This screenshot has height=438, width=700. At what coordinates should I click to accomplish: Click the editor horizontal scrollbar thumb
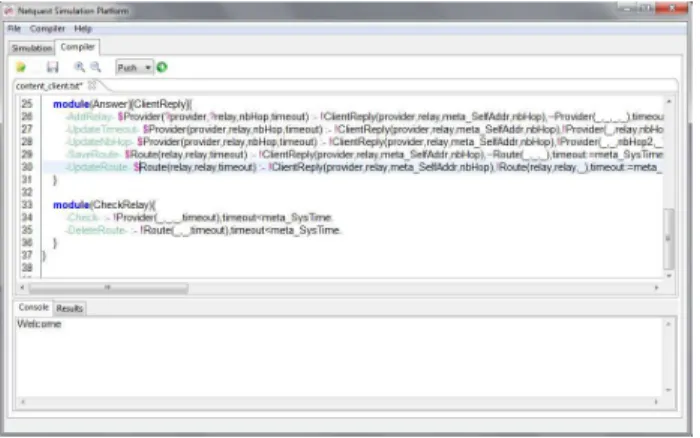pyautogui.click(x=108, y=288)
